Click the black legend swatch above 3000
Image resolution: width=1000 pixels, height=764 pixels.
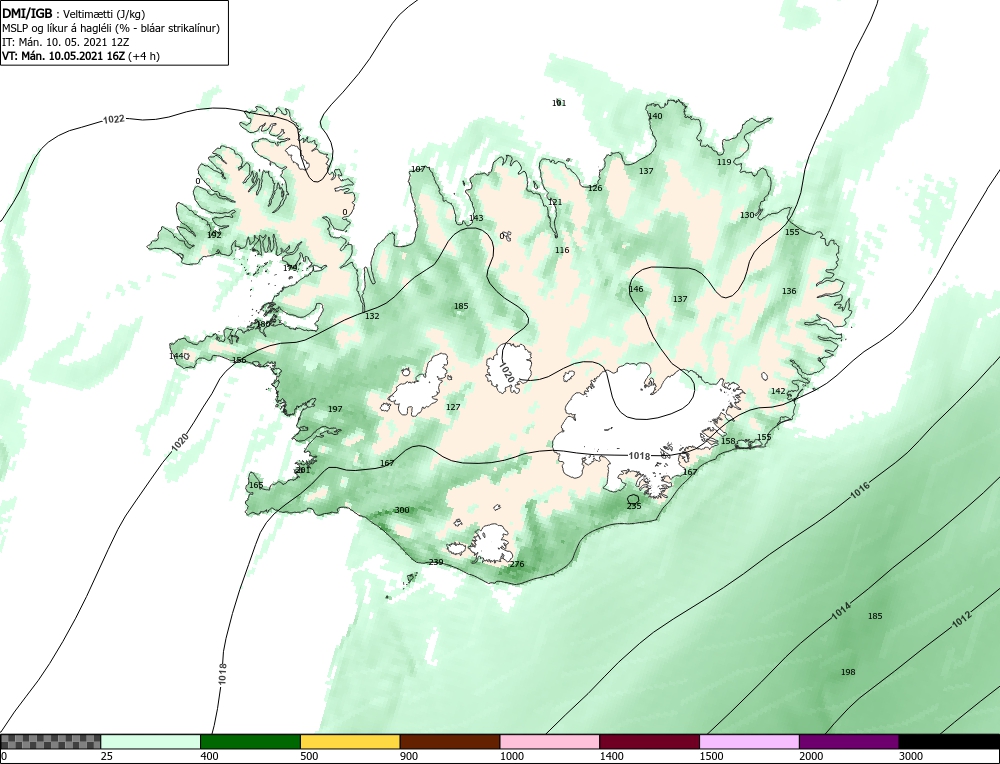[949, 741]
